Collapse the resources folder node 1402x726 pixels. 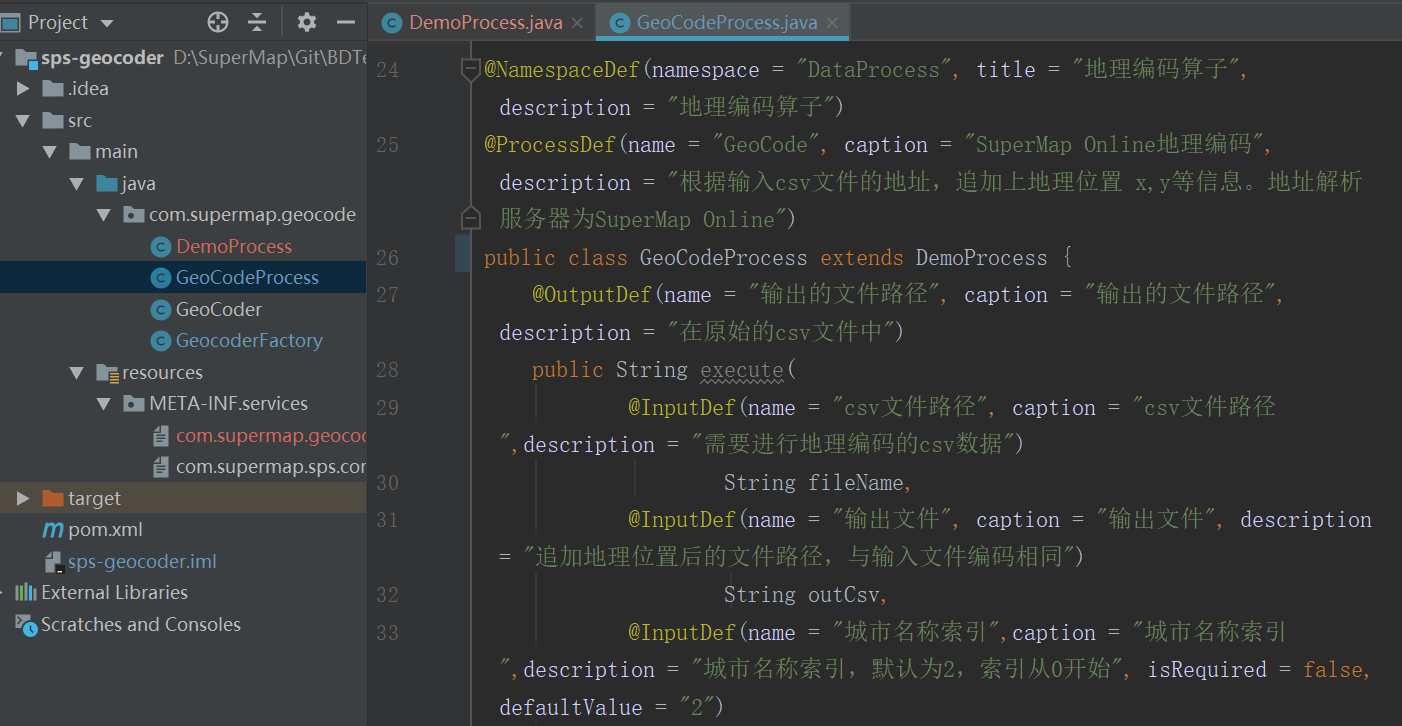[77, 373]
